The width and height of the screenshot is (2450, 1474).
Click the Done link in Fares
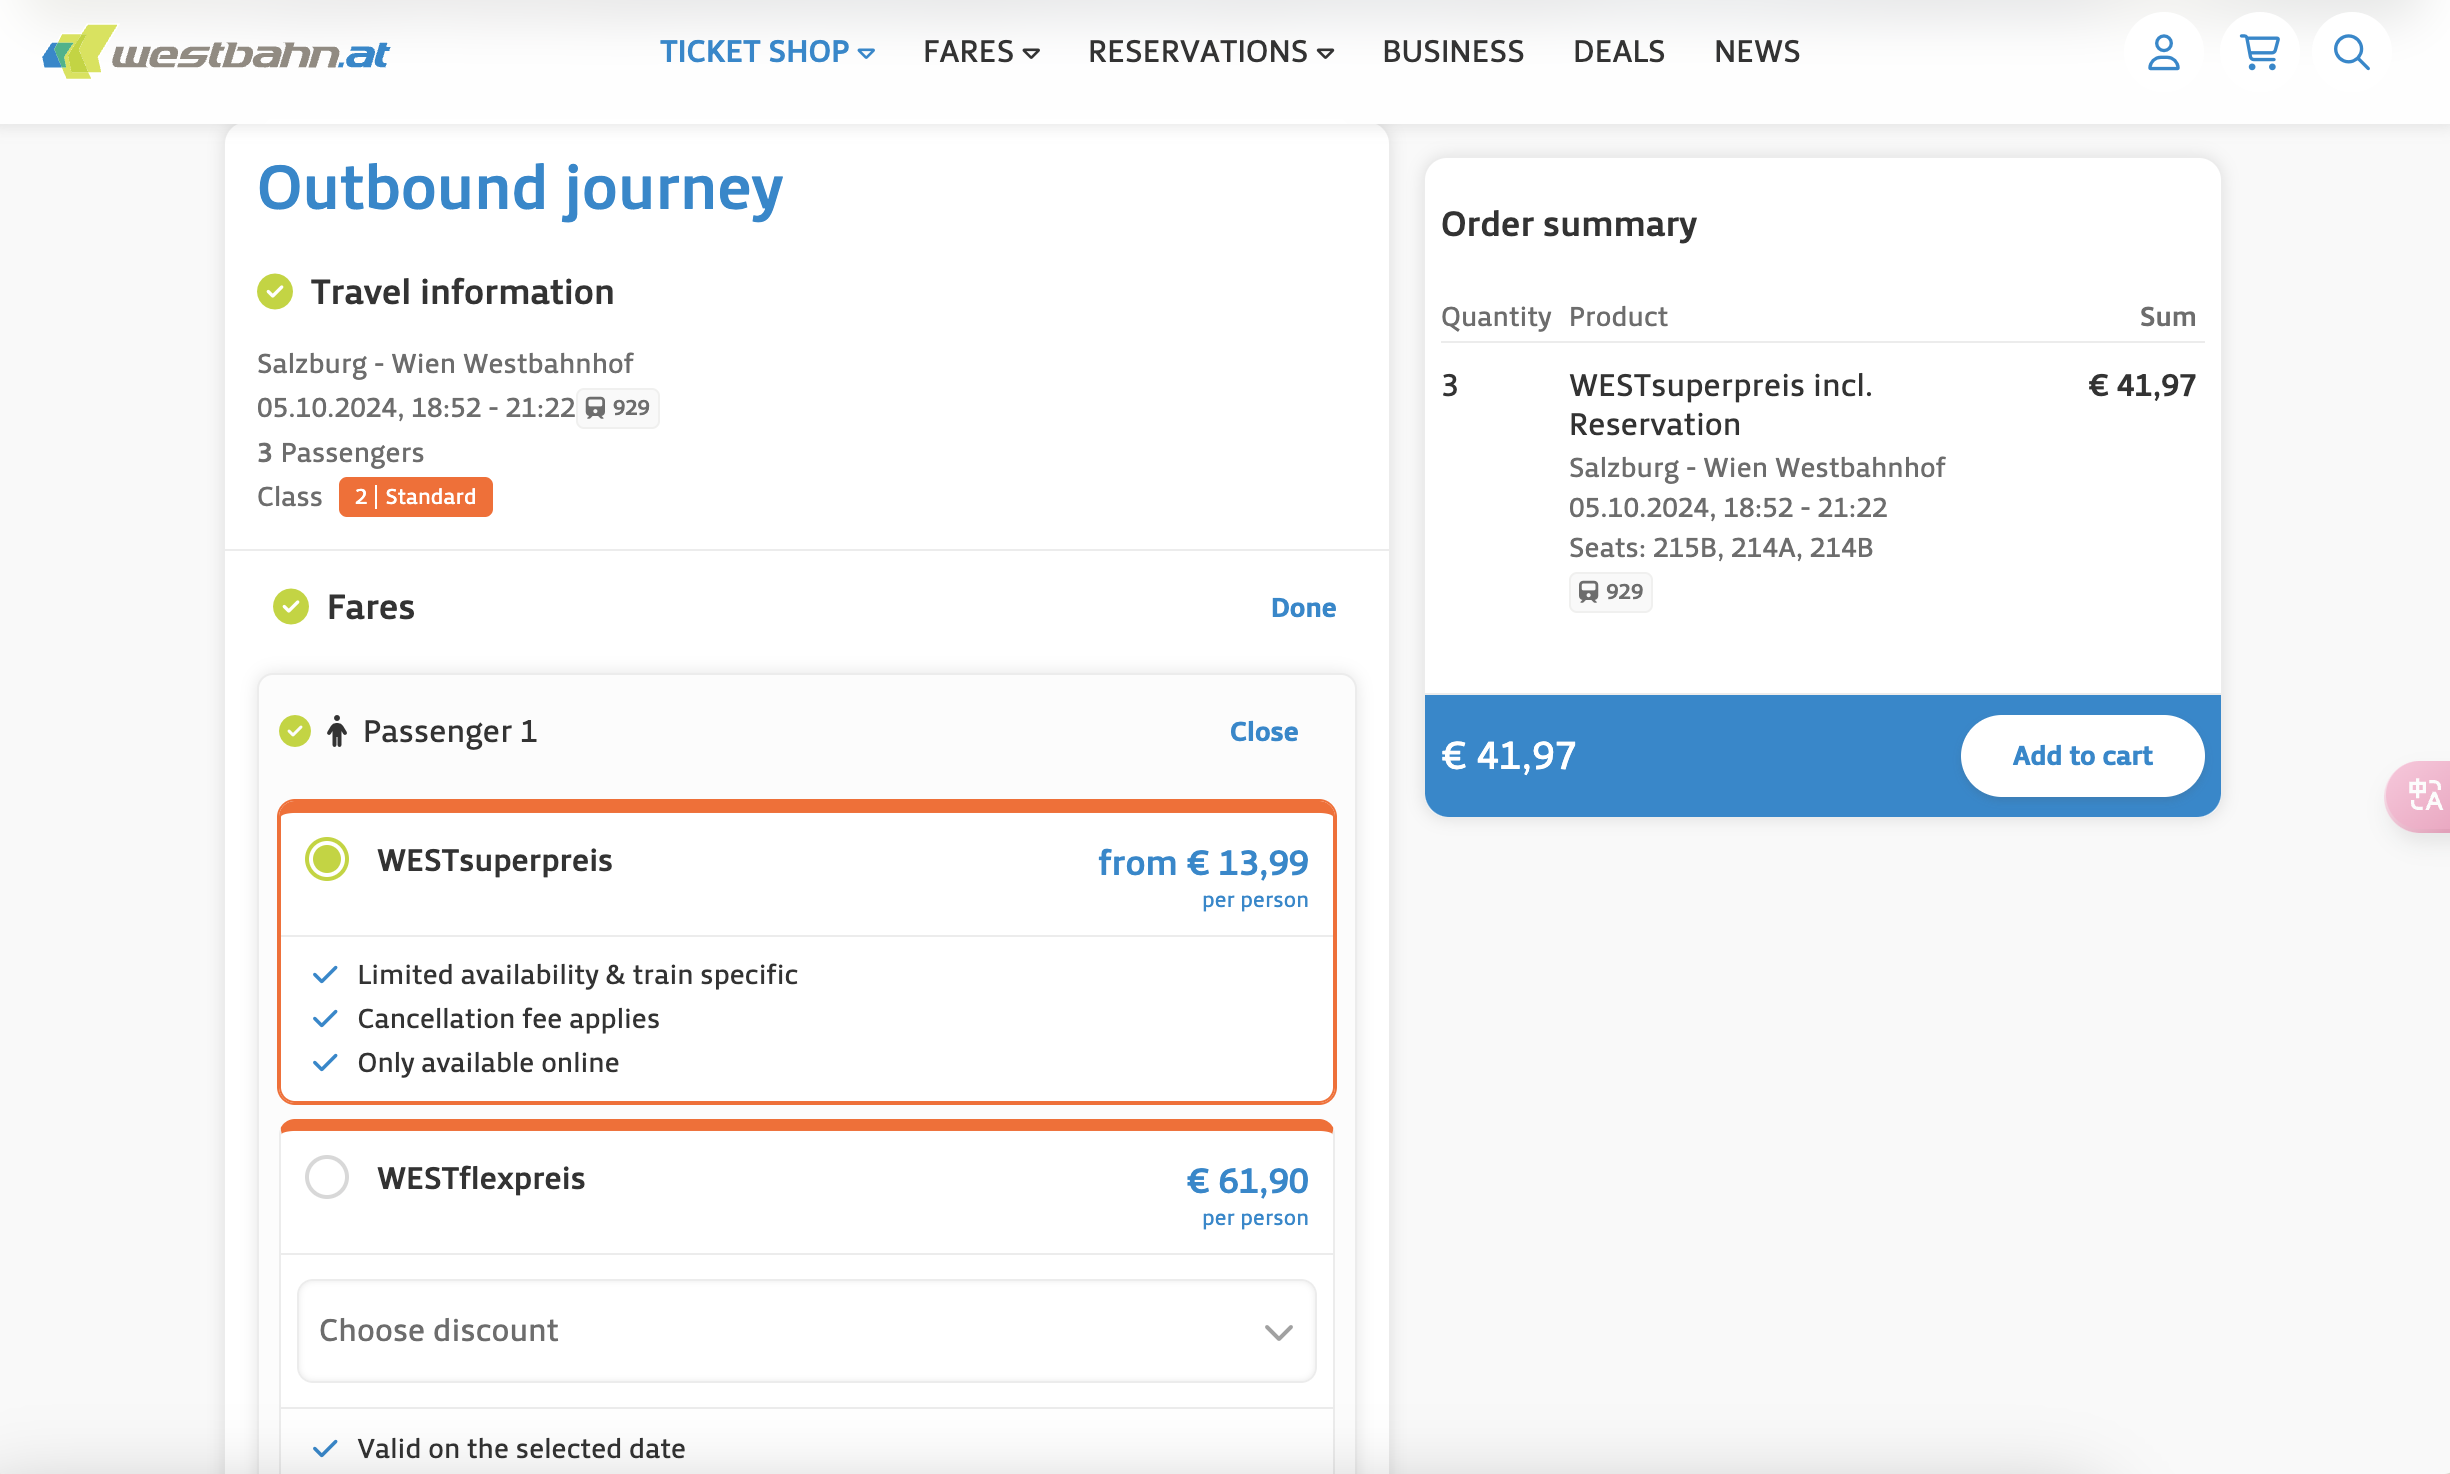[1303, 608]
